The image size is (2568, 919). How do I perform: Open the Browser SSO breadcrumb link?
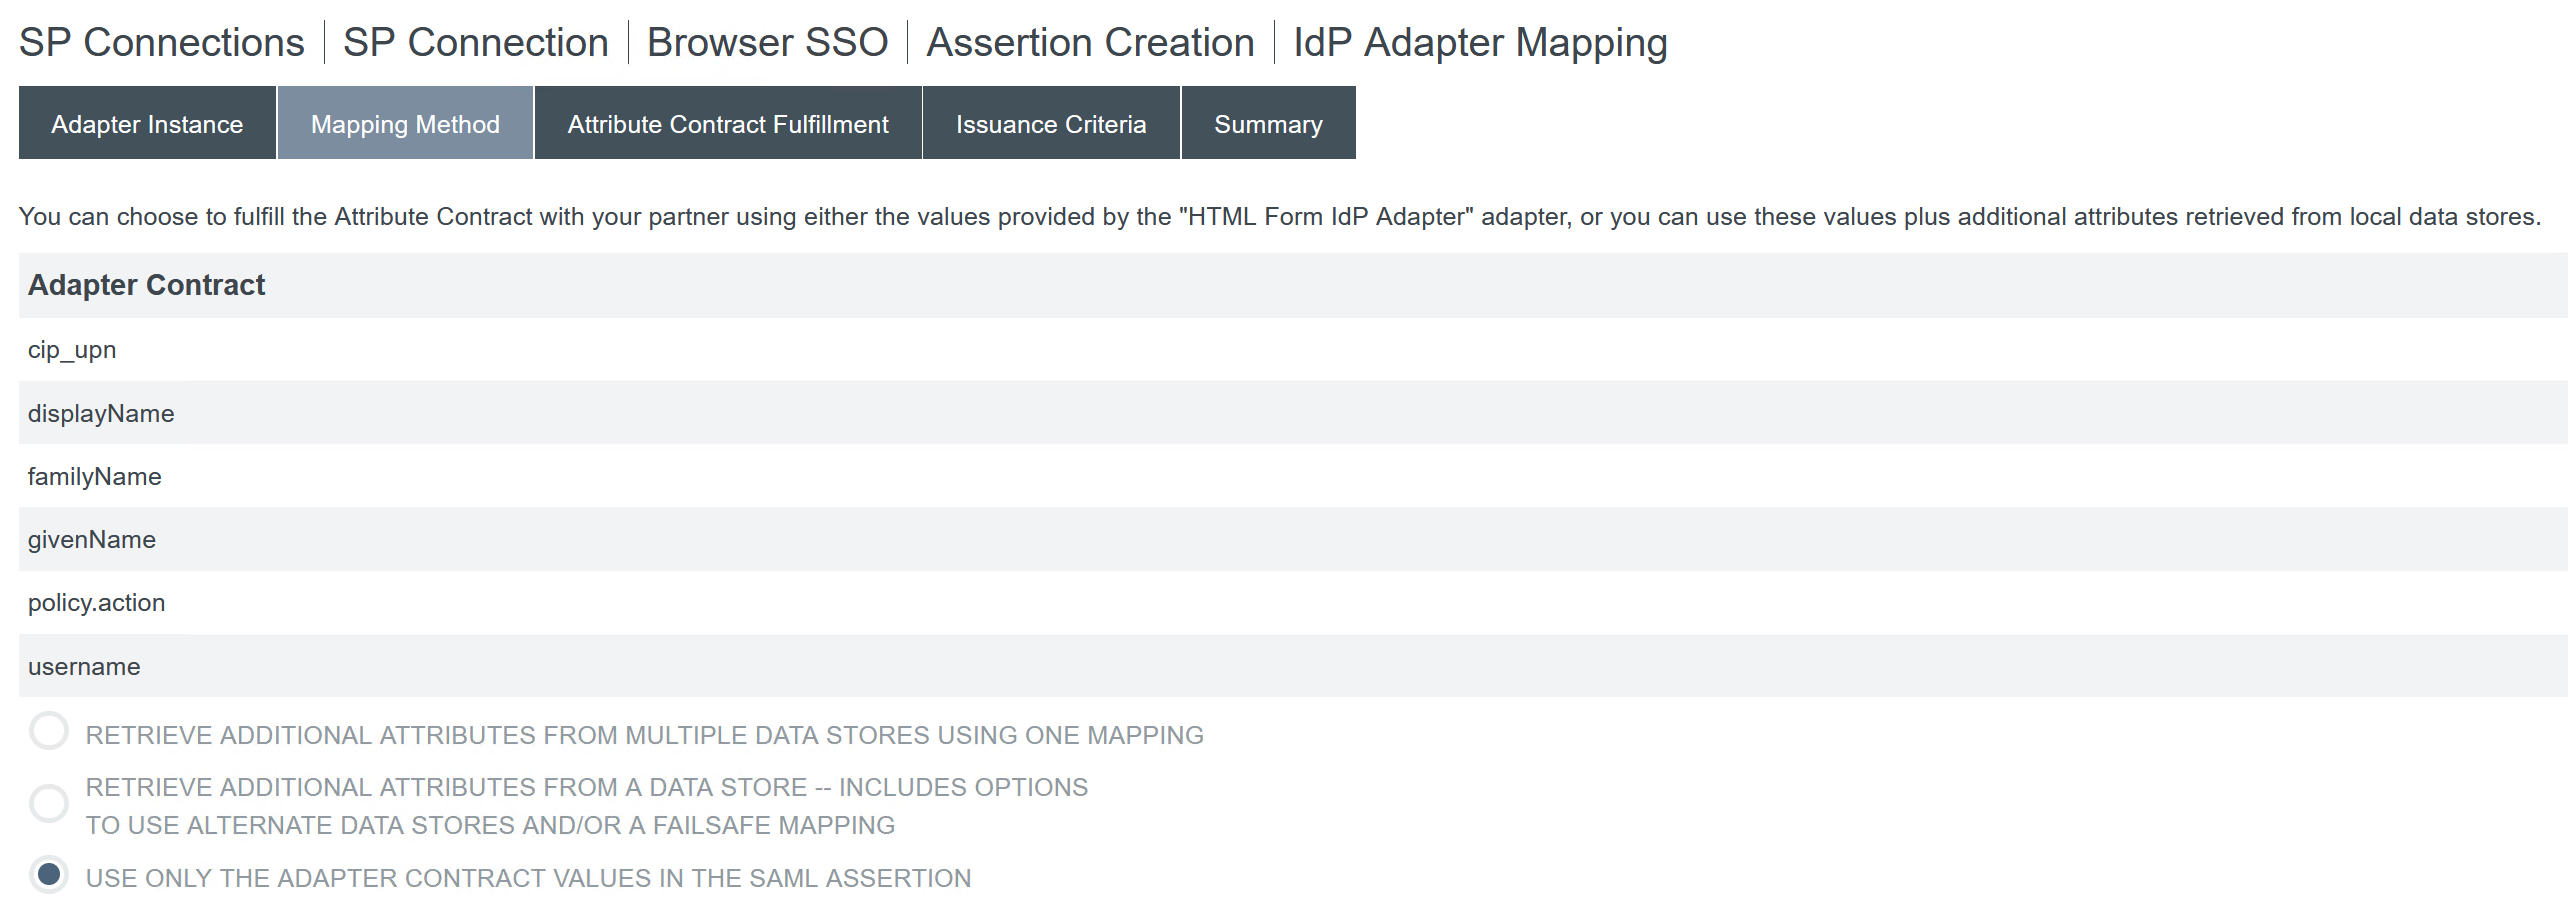coord(767,41)
